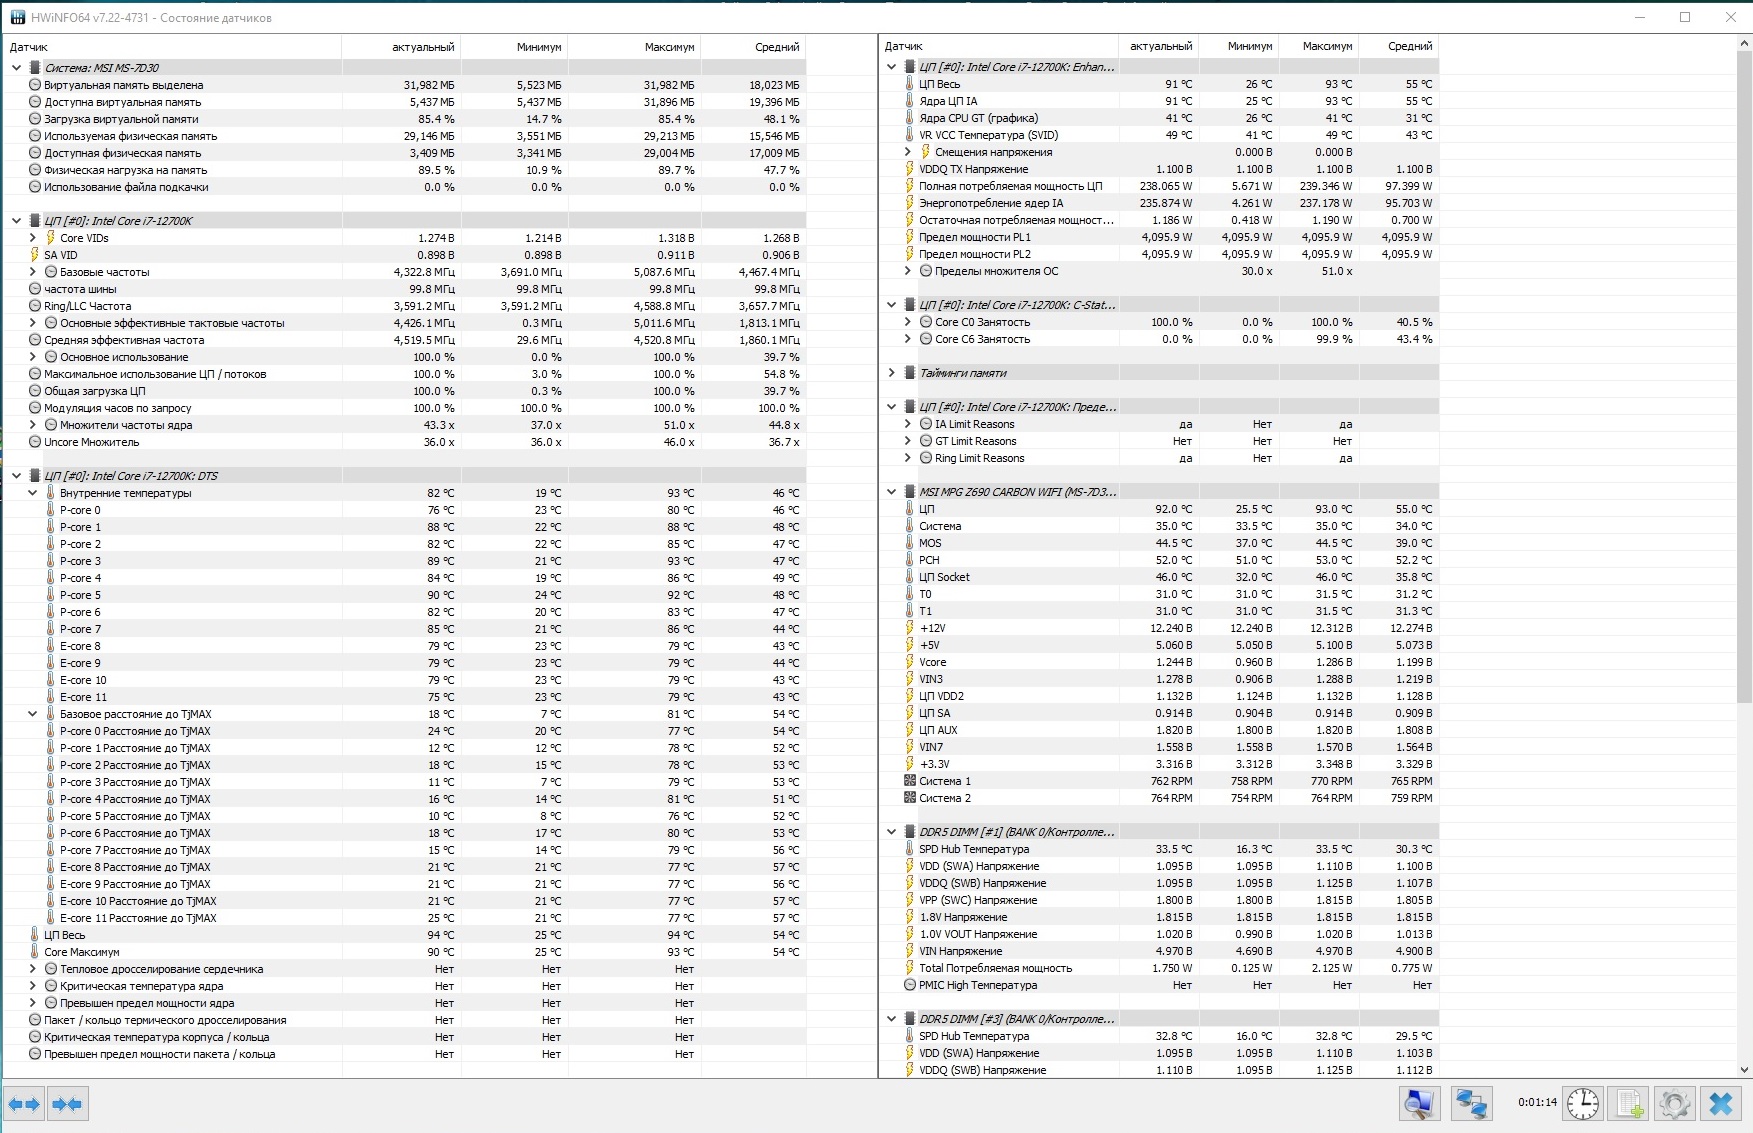Image resolution: width=1753 pixels, height=1133 pixels.
Task: Start logging with the sheet-plus icon
Action: tap(1629, 1104)
